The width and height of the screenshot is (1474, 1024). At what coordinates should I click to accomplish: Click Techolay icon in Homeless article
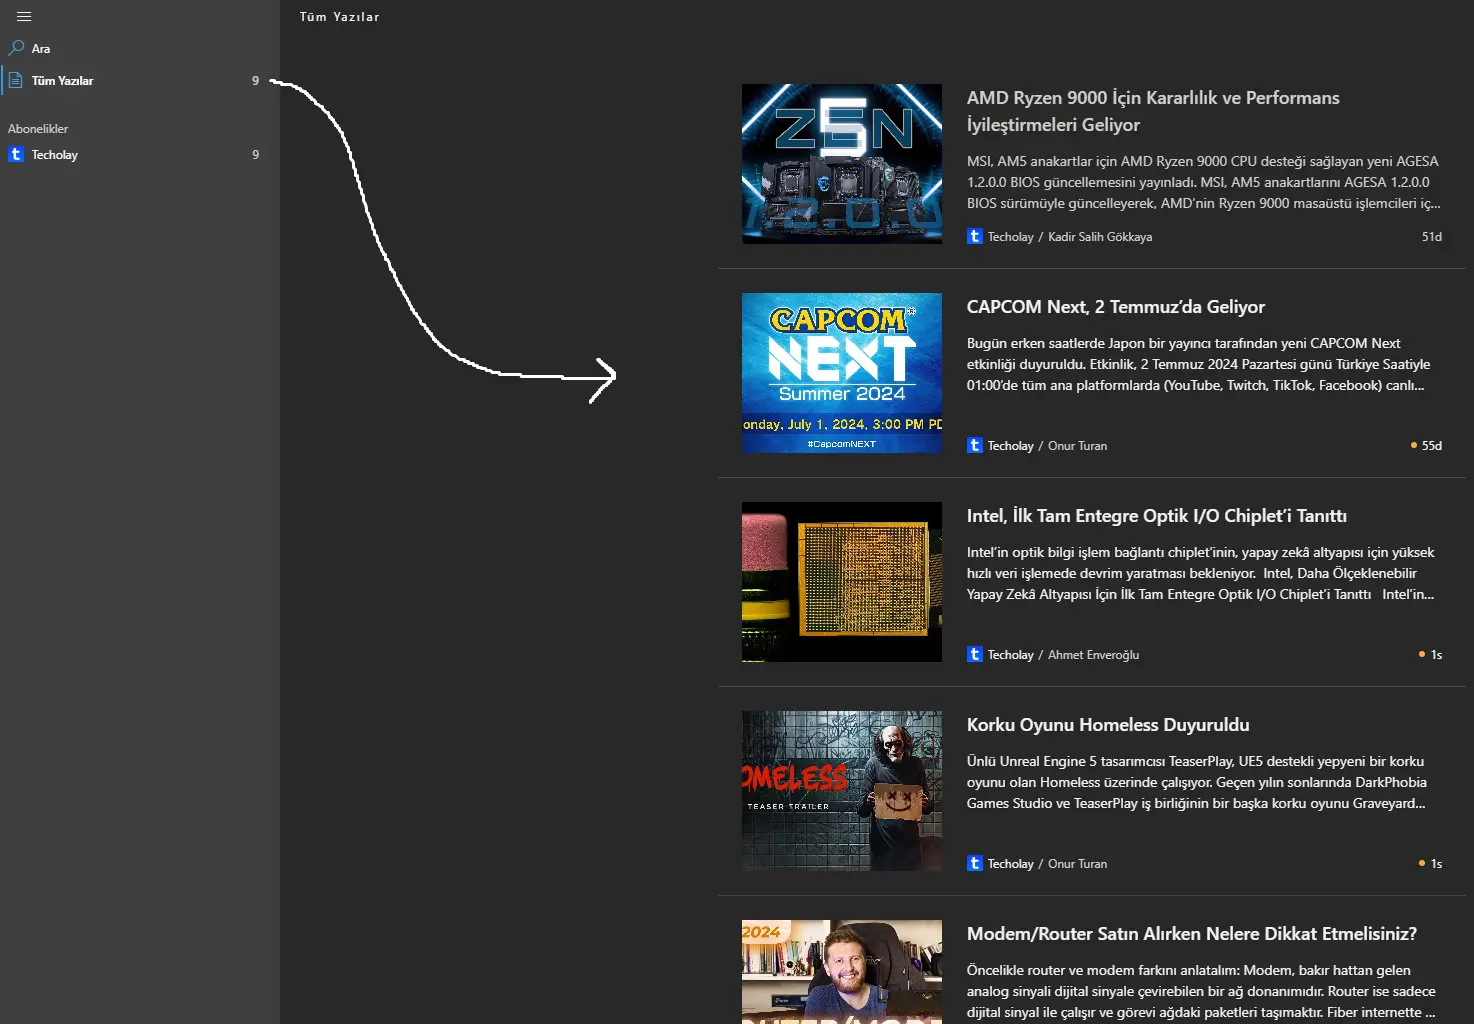(975, 864)
